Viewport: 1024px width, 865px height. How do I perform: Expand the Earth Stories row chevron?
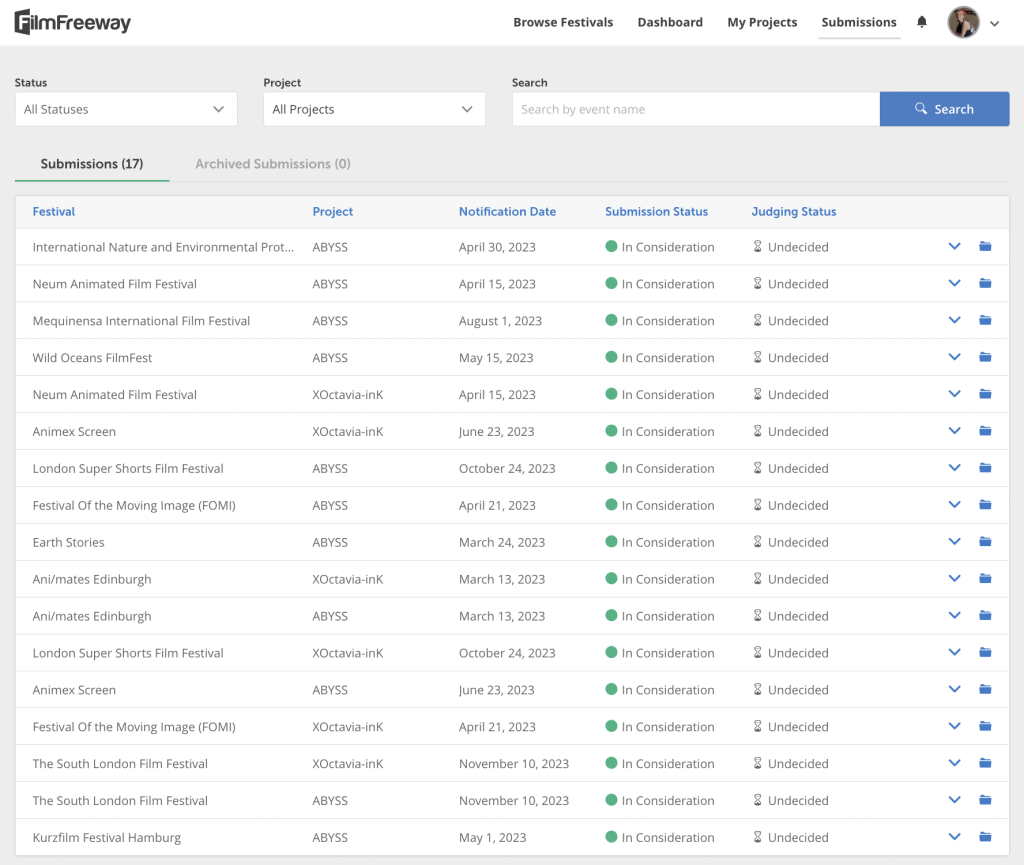[x=954, y=542]
